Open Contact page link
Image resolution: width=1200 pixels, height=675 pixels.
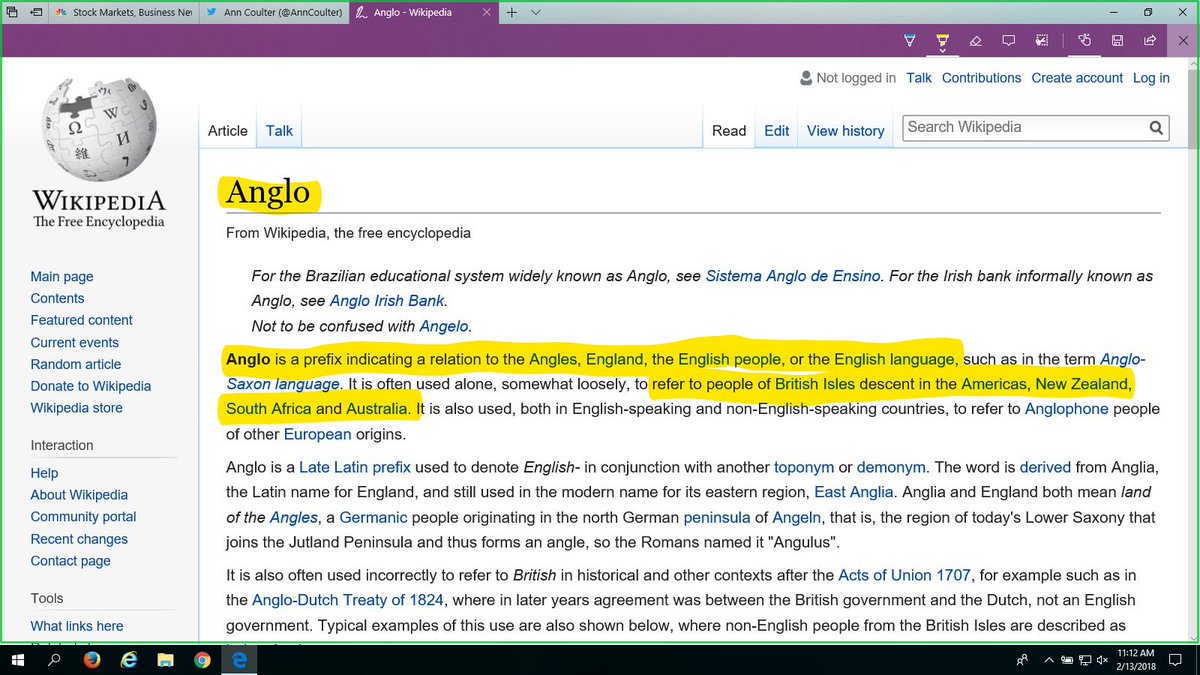click(x=70, y=562)
